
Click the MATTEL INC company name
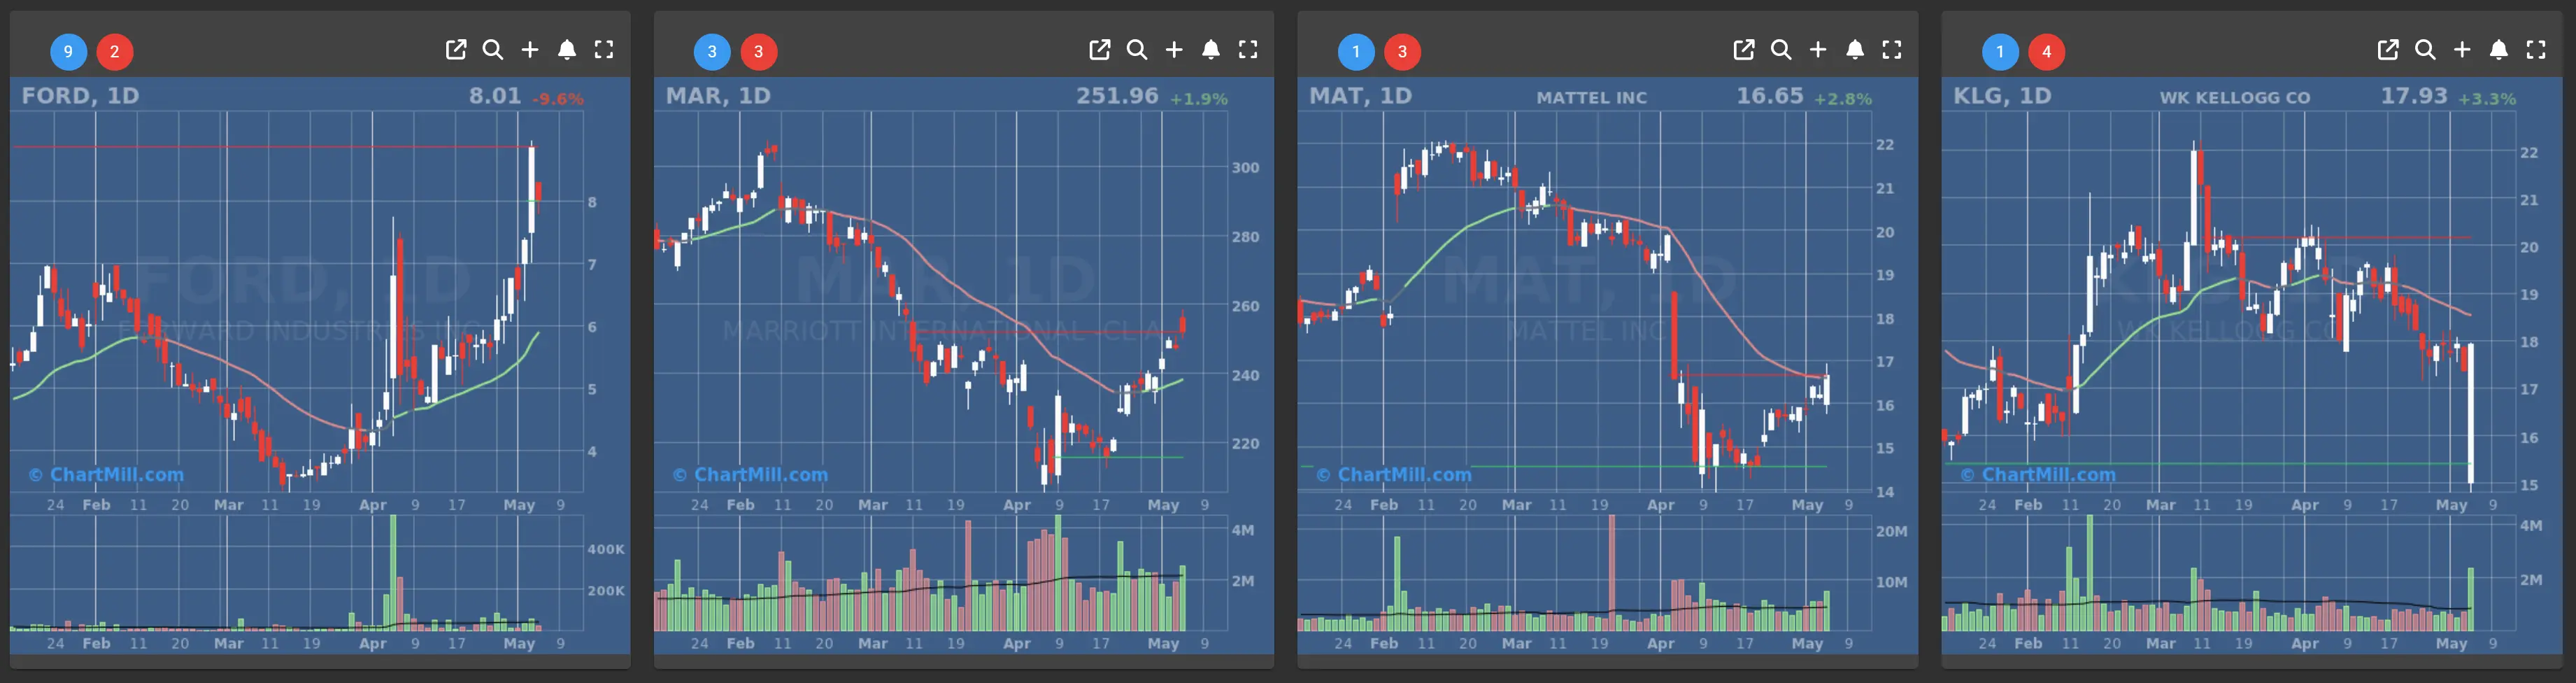click(1591, 98)
